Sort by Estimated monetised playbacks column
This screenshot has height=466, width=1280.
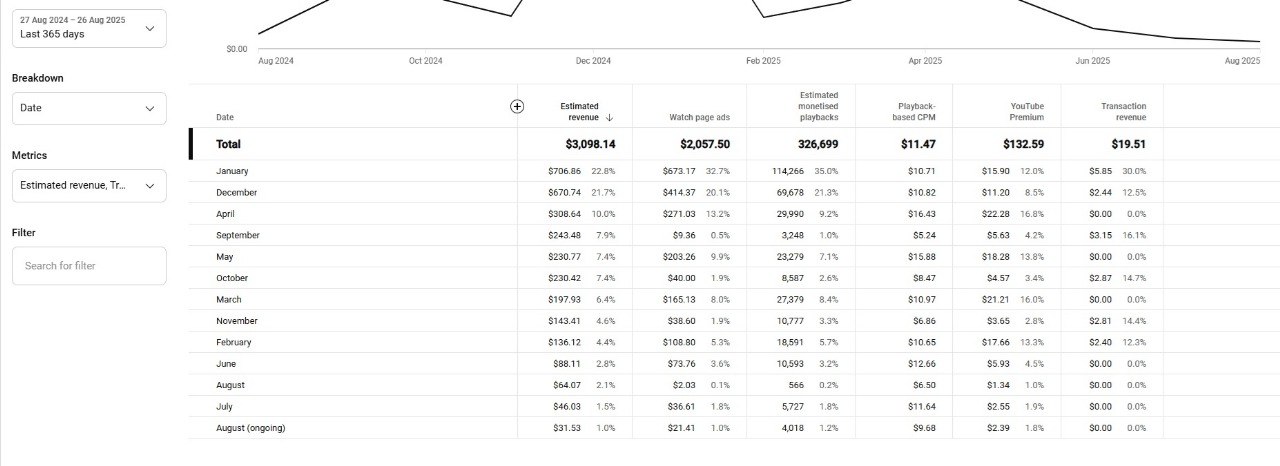(x=818, y=106)
